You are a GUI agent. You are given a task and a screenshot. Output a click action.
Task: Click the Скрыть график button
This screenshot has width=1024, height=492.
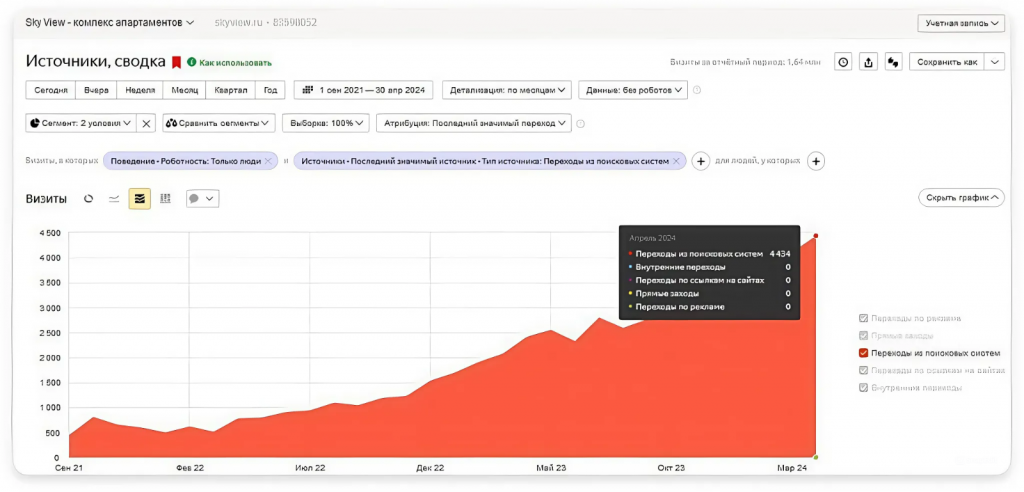(961, 197)
